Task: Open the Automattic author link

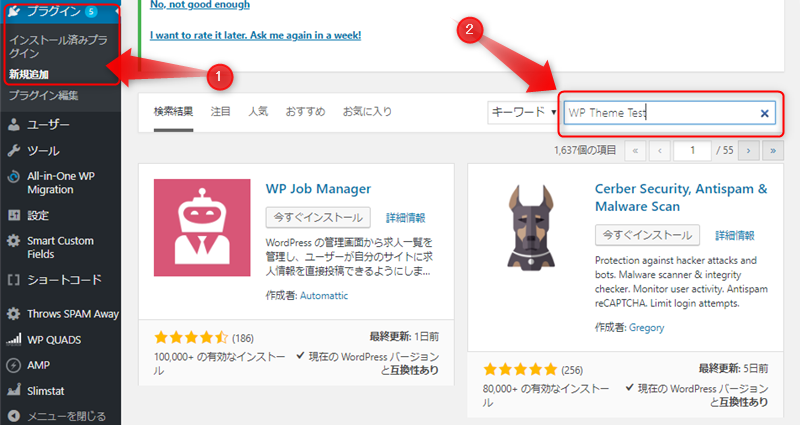Action: (324, 295)
